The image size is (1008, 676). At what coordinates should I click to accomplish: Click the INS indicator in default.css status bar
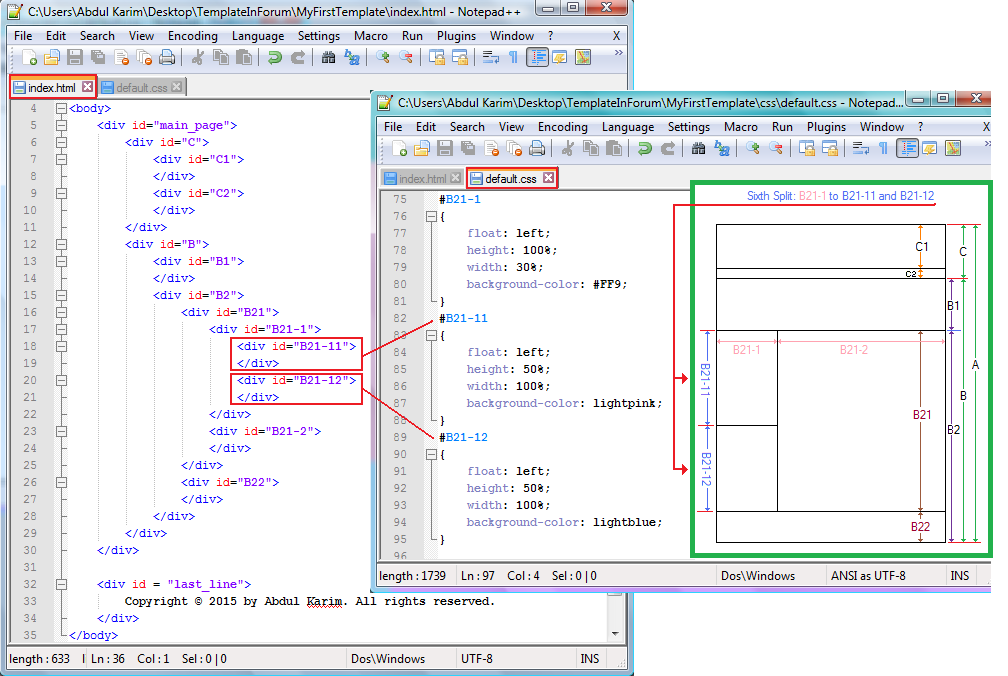point(960,575)
